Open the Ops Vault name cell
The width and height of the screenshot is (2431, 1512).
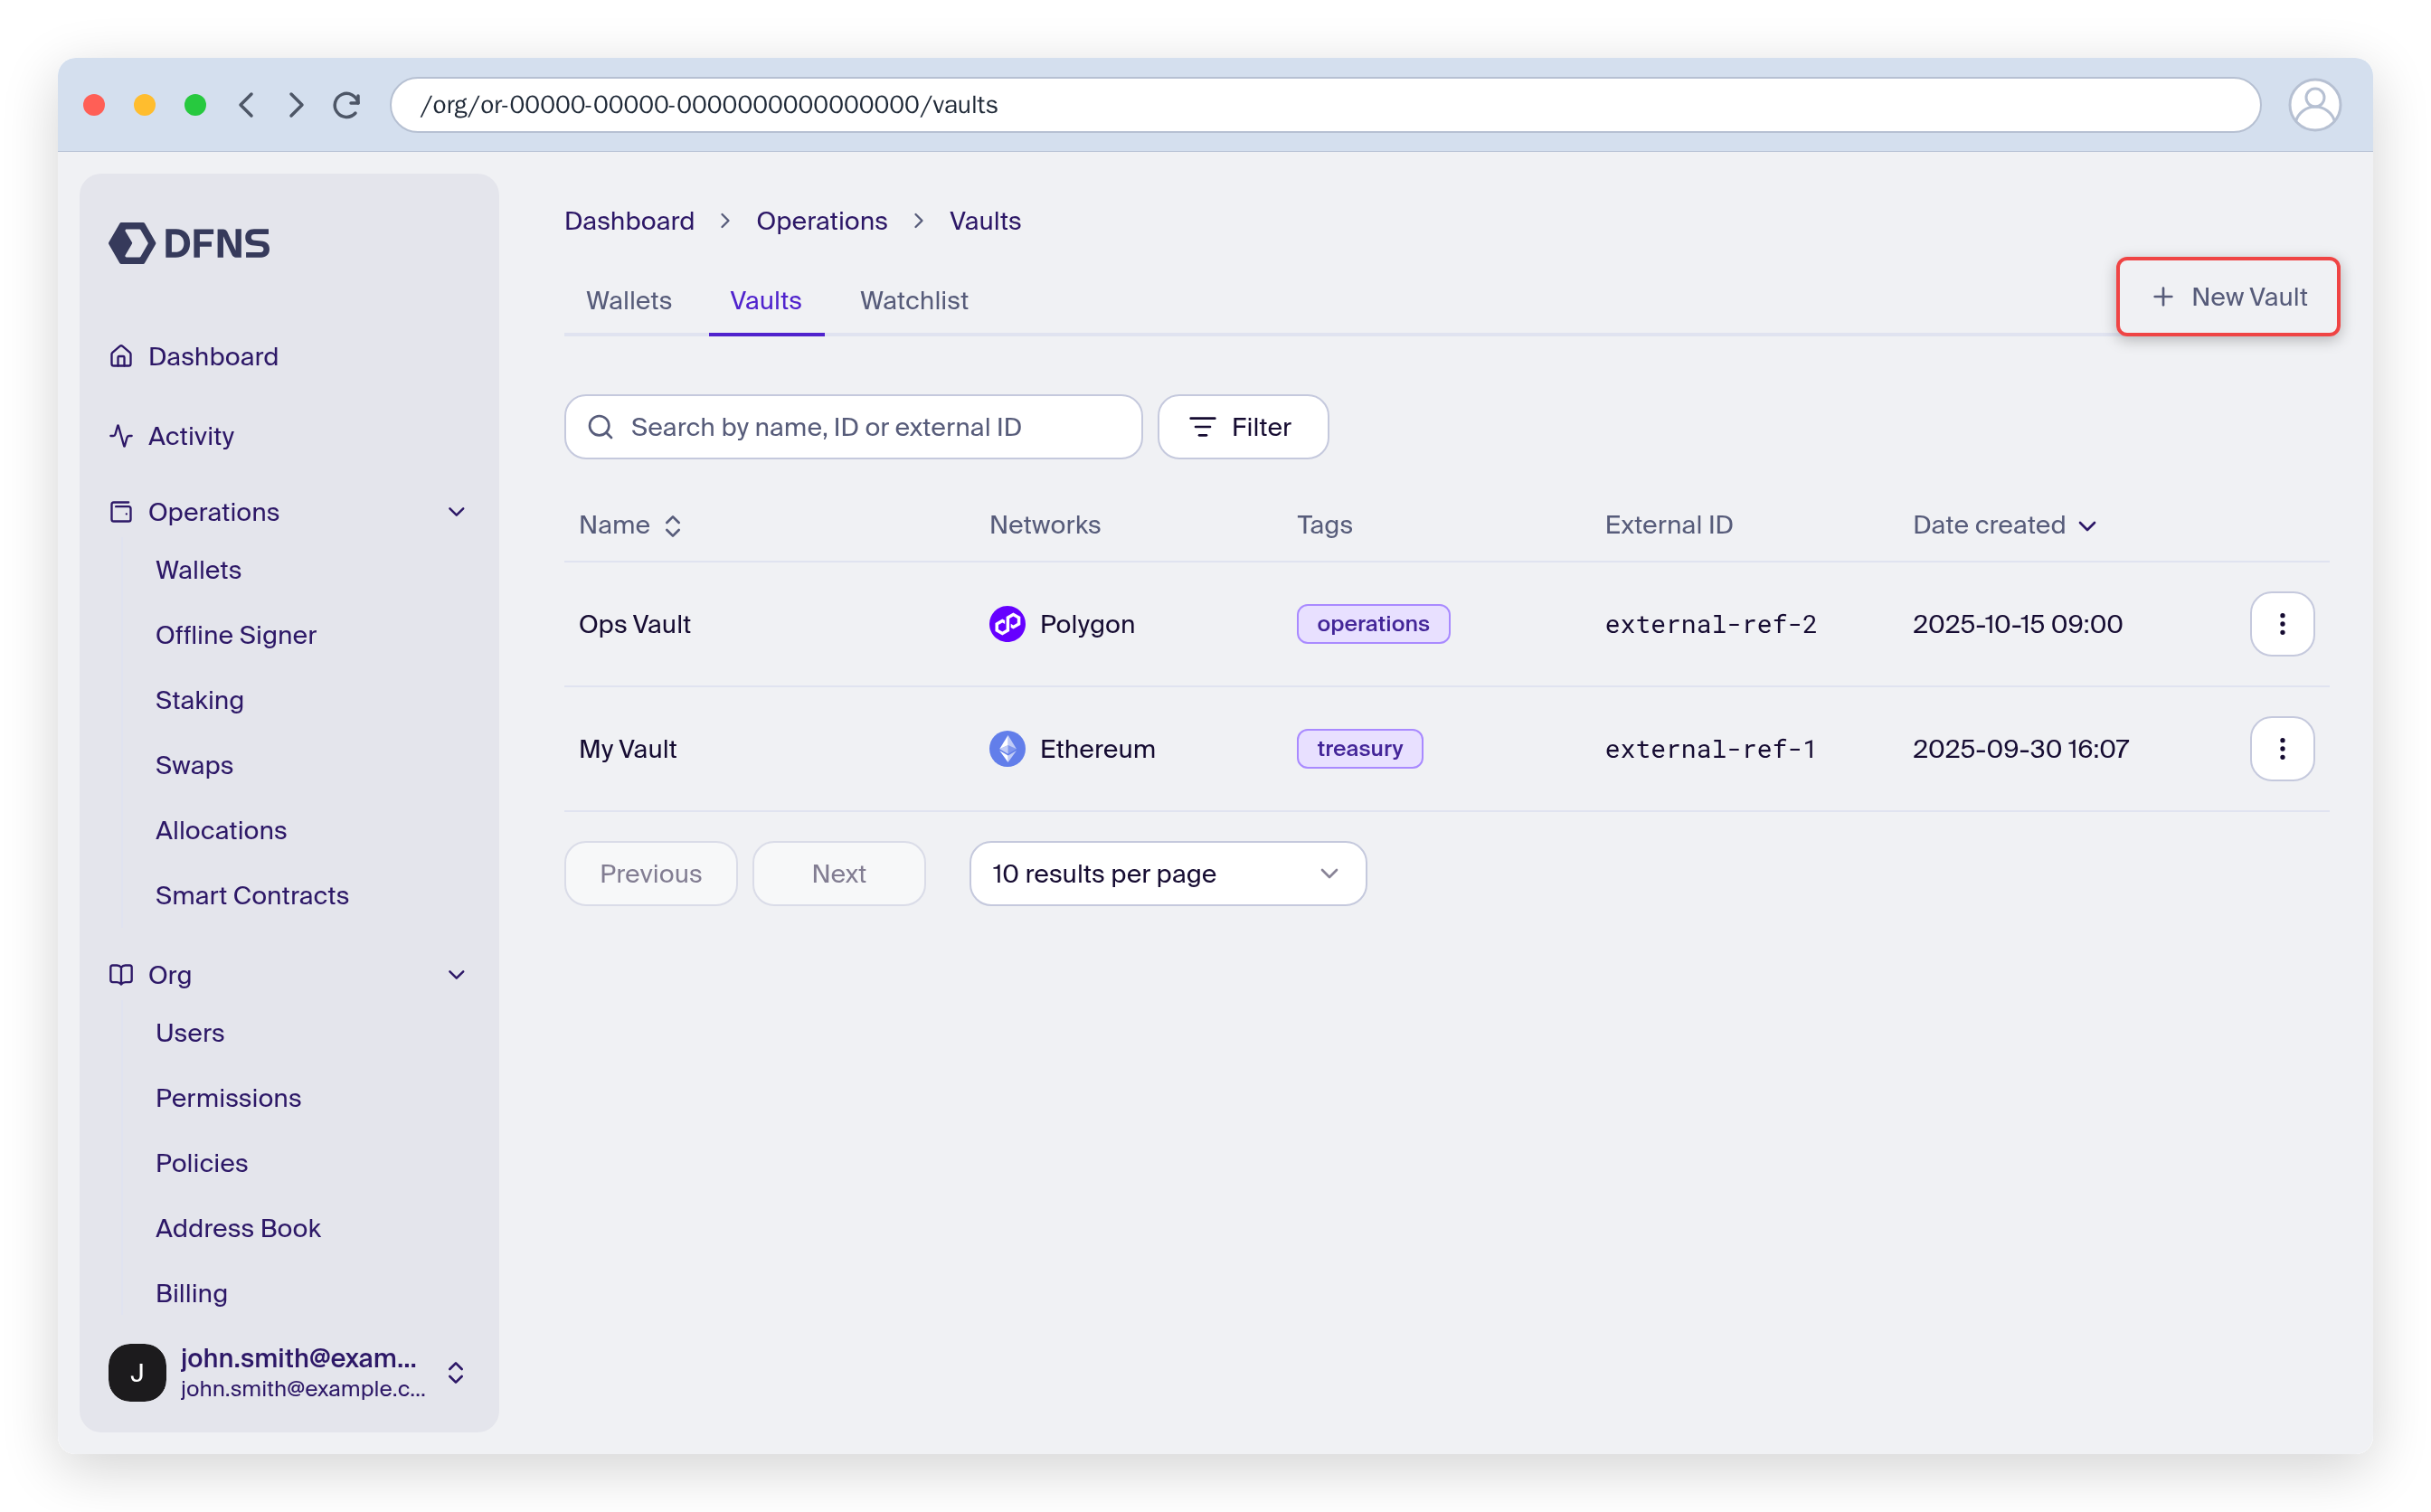point(634,624)
